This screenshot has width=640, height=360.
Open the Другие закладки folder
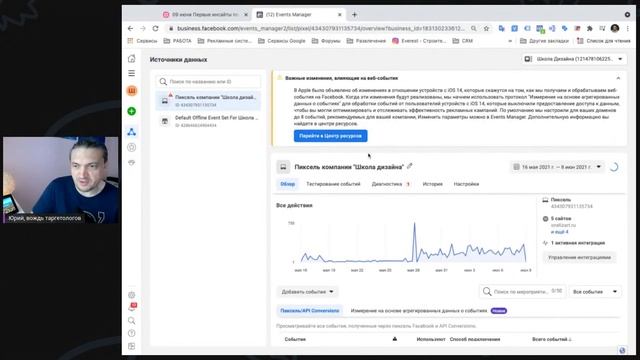click(544, 41)
